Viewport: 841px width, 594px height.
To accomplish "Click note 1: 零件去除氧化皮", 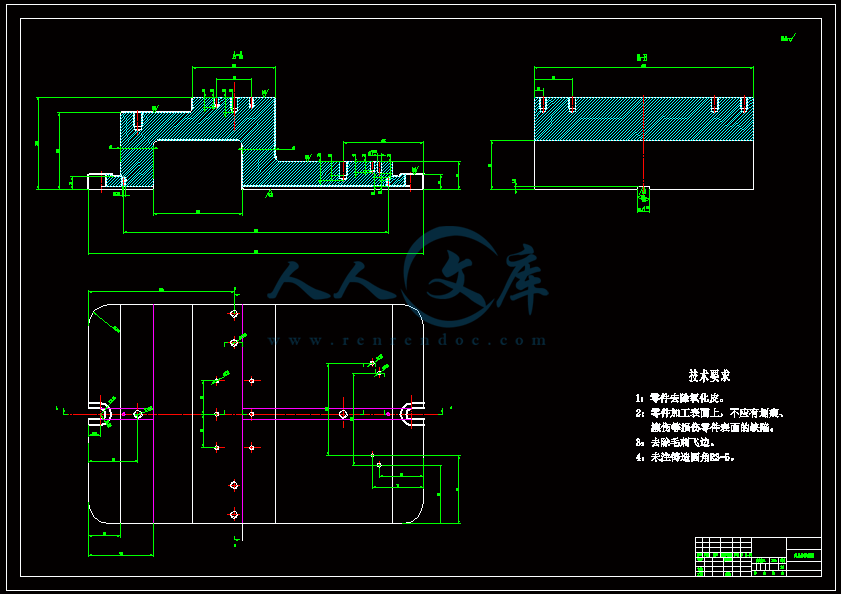I will click(x=680, y=399).
